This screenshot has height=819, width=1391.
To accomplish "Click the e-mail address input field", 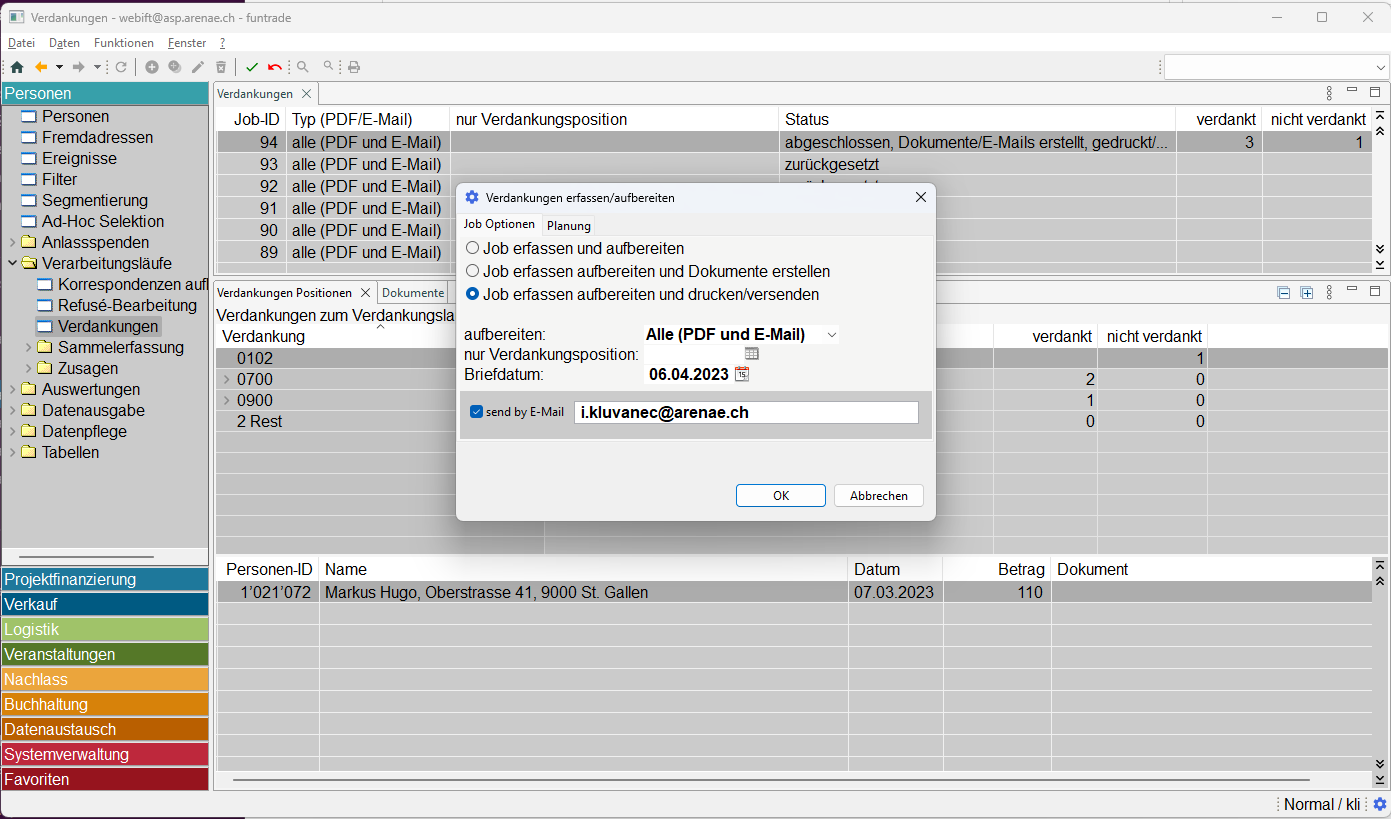I will (x=745, y=412).
